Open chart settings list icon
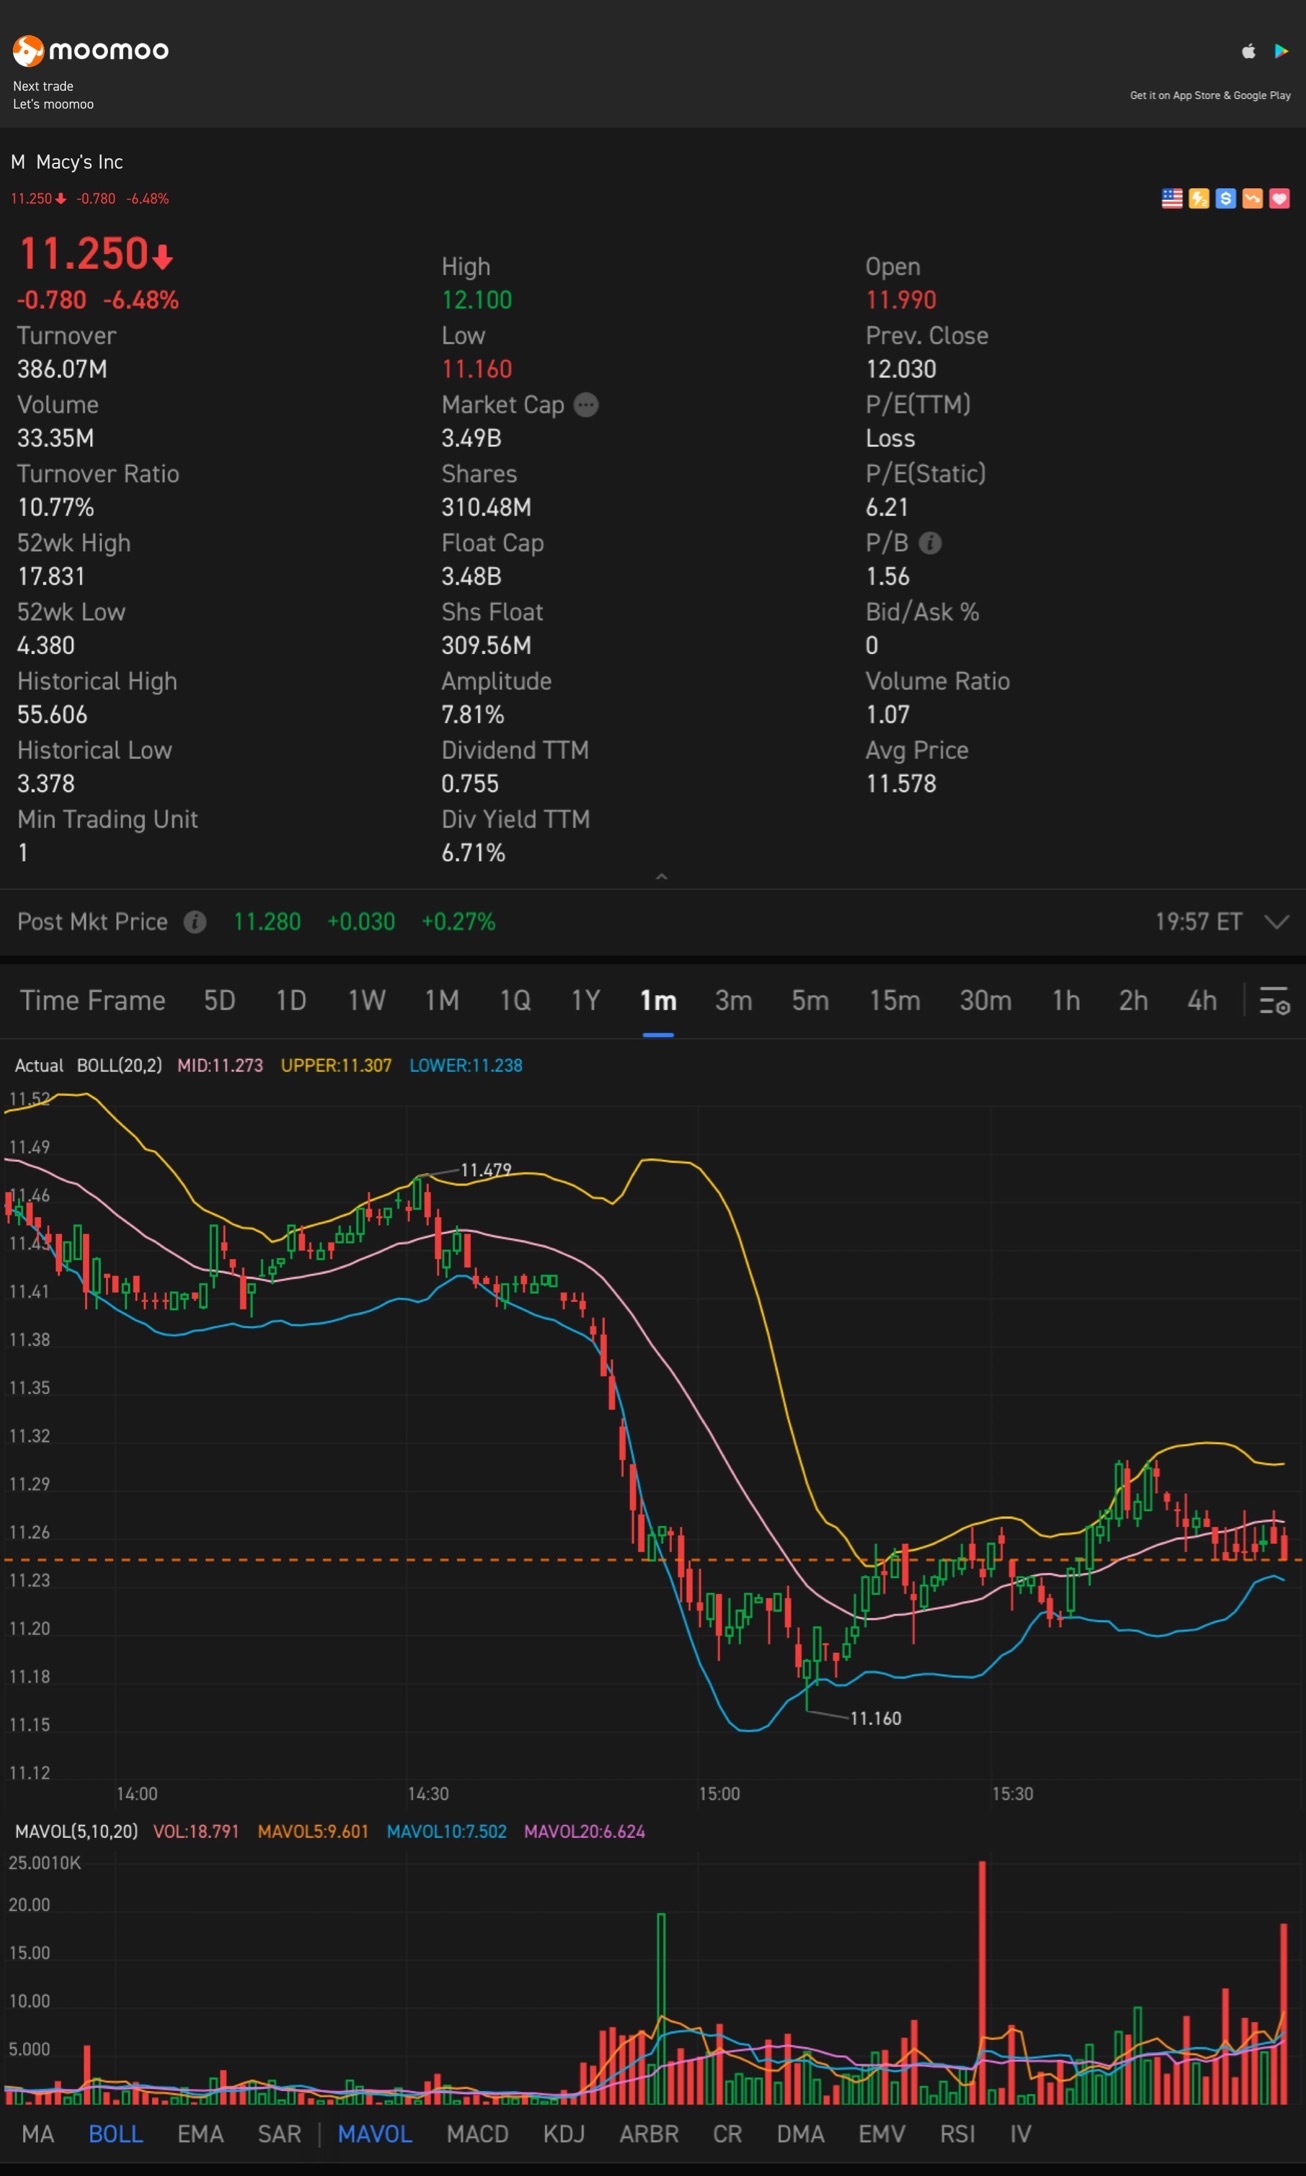The width and height of the screenshot is (1306, 2176). tap(1274, 1001)
